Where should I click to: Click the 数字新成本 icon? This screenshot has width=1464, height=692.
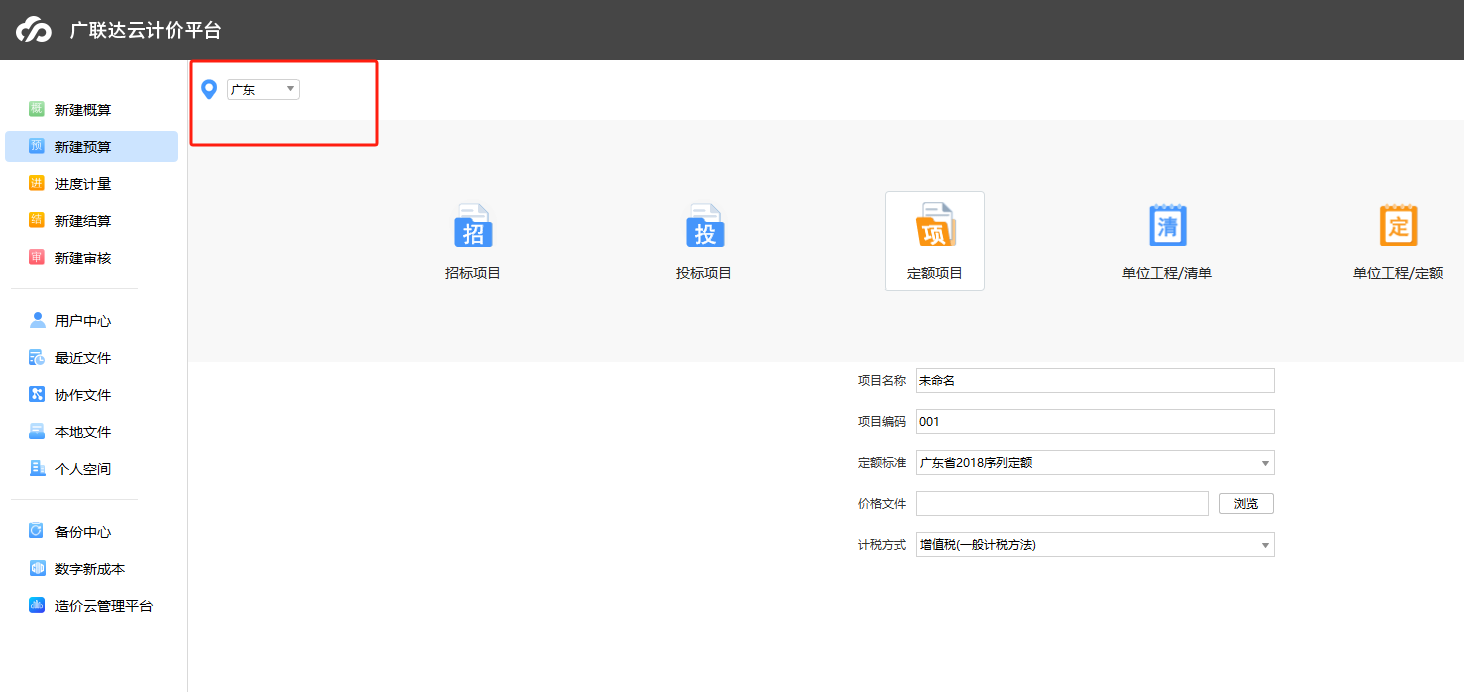coord(37,568)
